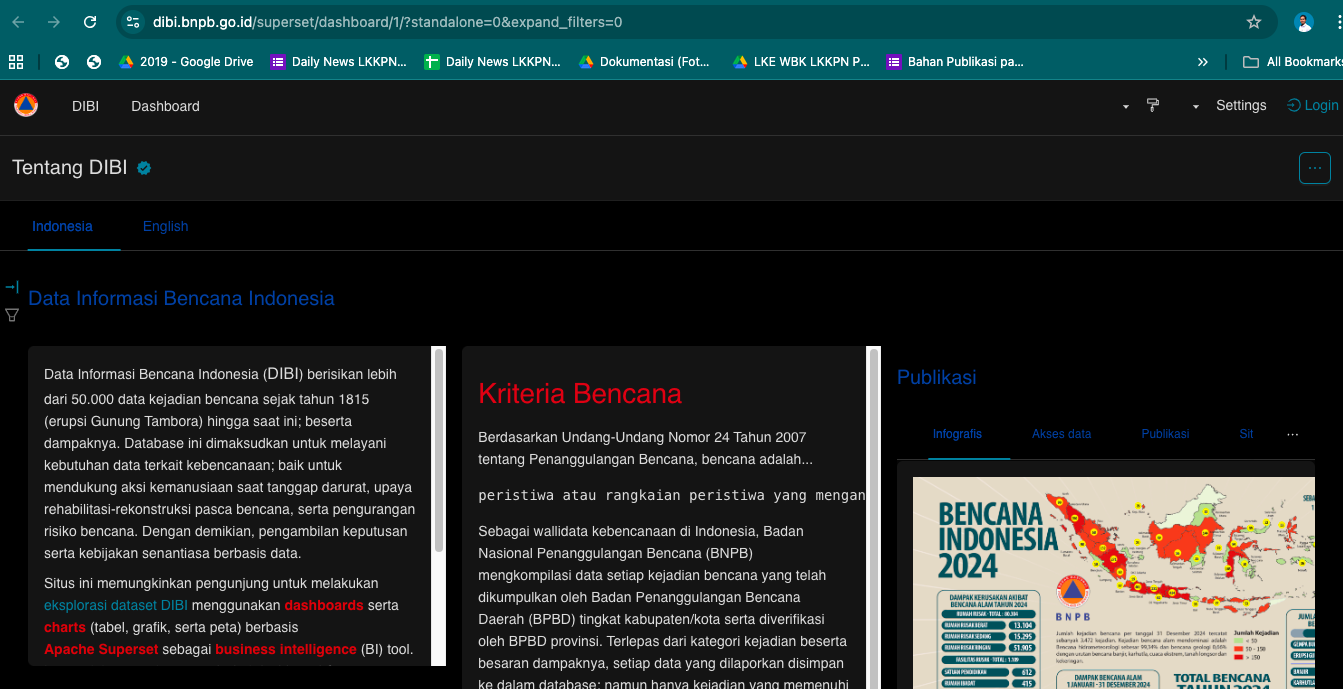Switch to the English tab
This screenshot has height=689, width=1343.
[x=165, y=226]
